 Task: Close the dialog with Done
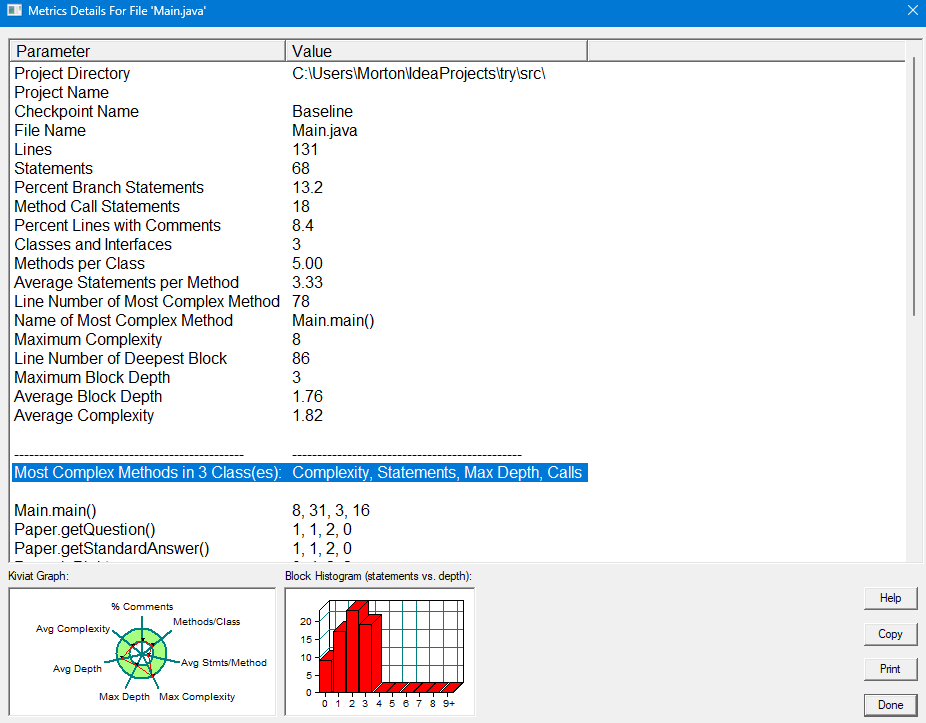point(890,705)
